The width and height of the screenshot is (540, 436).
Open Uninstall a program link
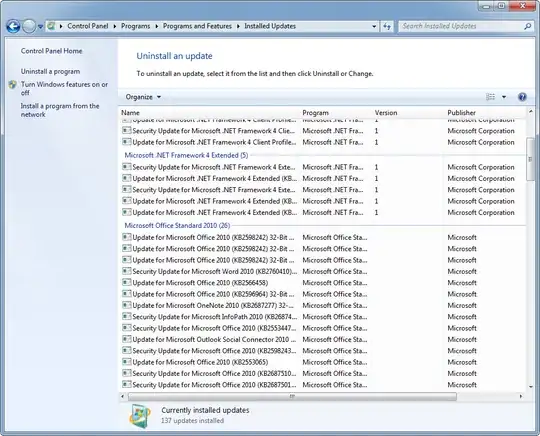pos(50,71)
